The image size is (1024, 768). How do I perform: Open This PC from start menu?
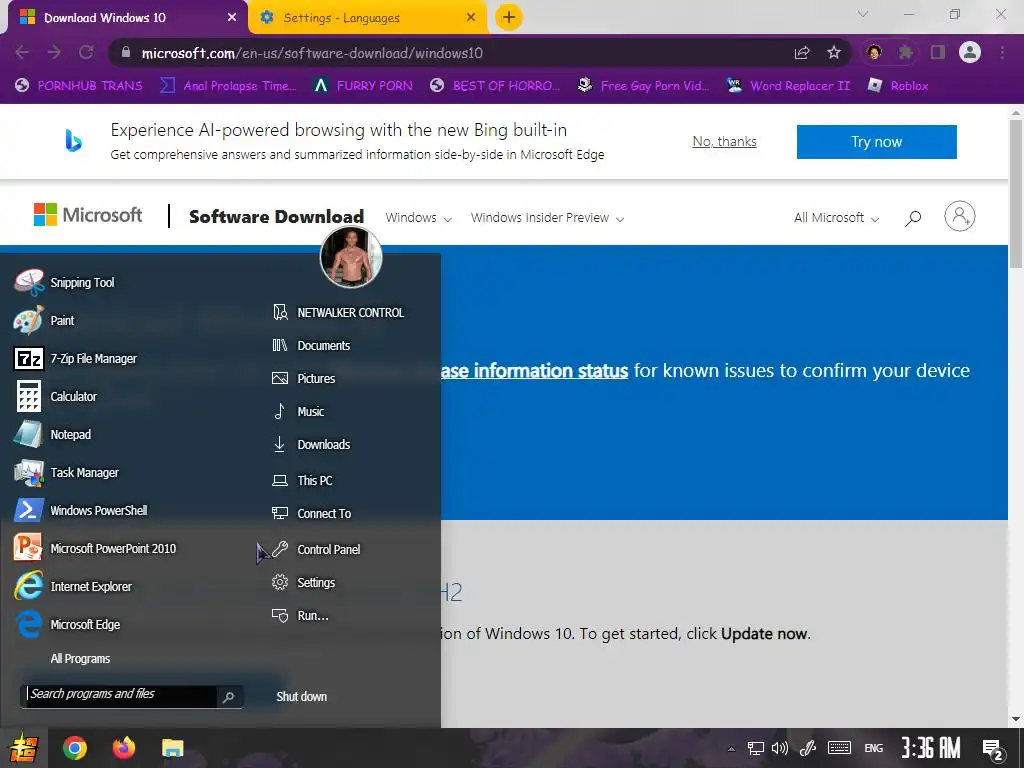[x=302, y=481]
